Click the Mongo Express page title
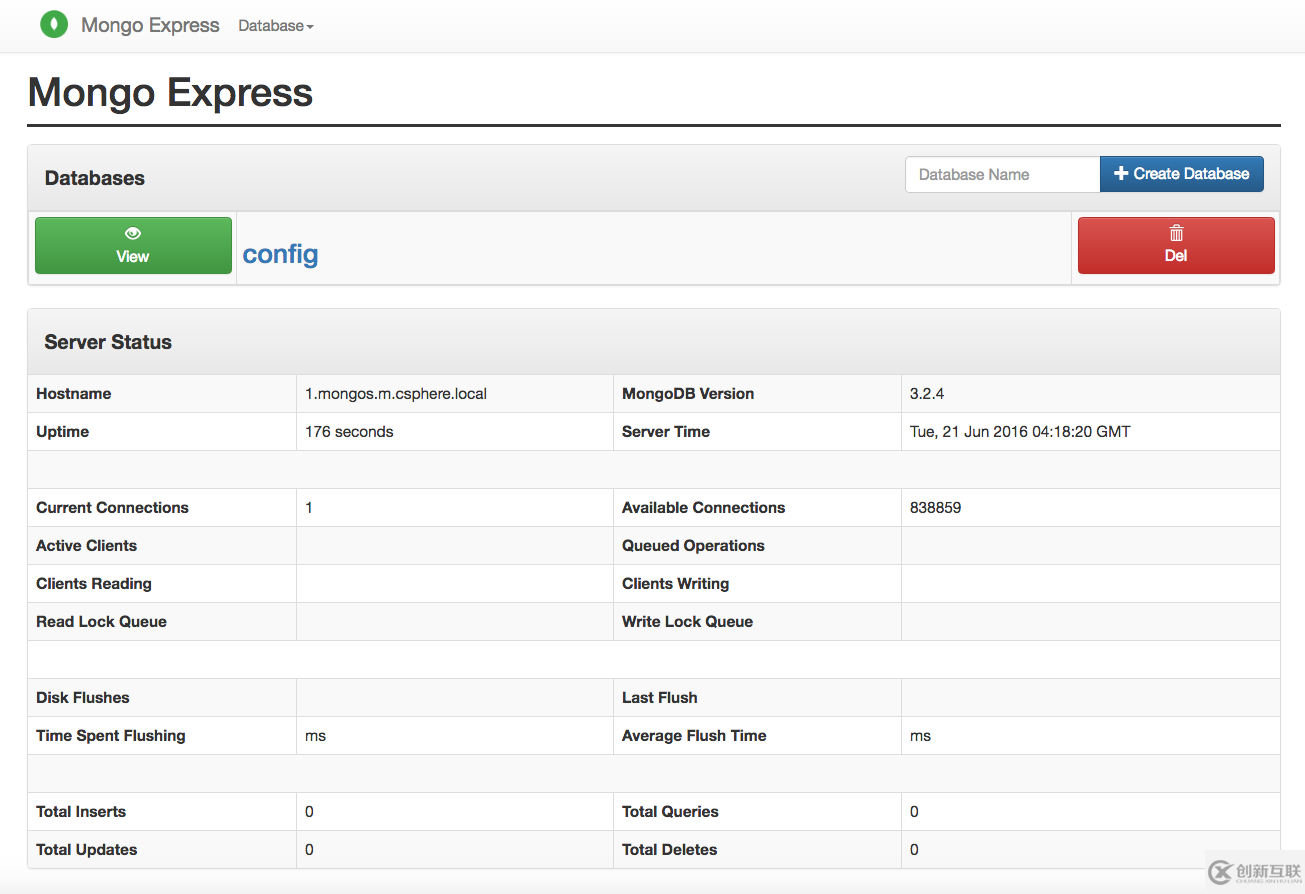This screenshot has width=1305, height=894. point(171,93)
